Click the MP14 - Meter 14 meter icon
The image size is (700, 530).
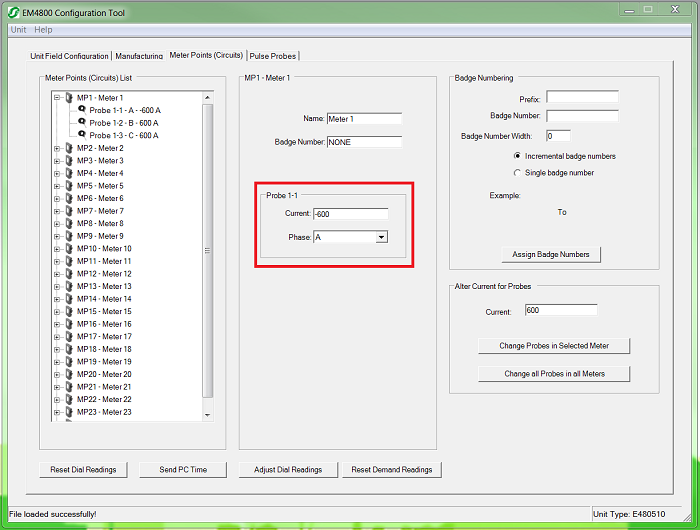click(69, 298)
